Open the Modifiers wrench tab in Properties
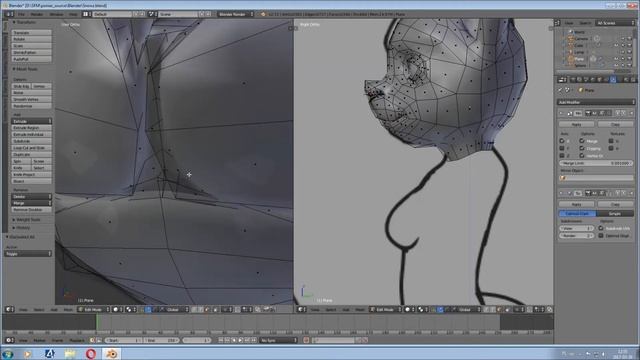640x360 pixels. [x=613, y=80]
